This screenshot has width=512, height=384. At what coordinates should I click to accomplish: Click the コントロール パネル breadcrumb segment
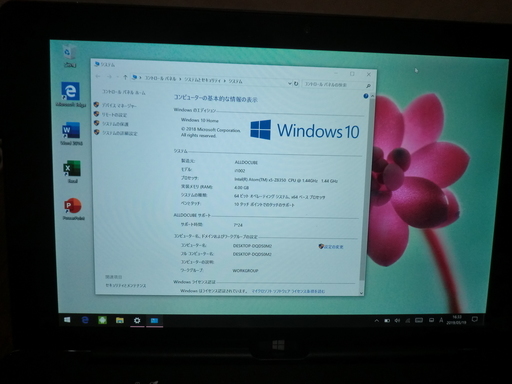pyautogui.click(x=160, y=78)
